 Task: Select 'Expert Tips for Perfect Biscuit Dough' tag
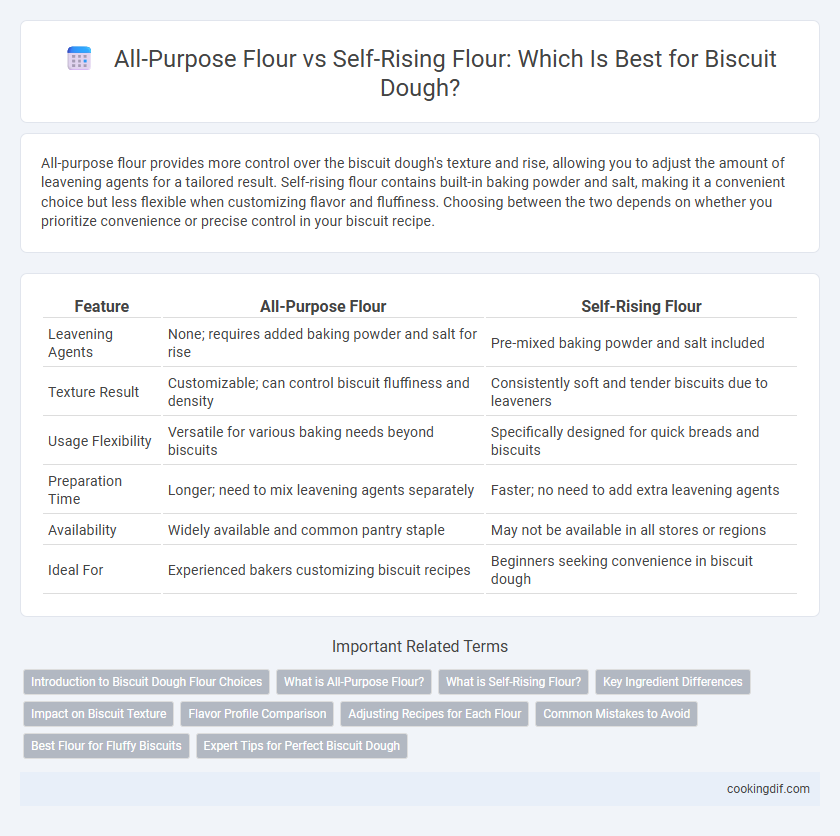(x=302, y=745)
